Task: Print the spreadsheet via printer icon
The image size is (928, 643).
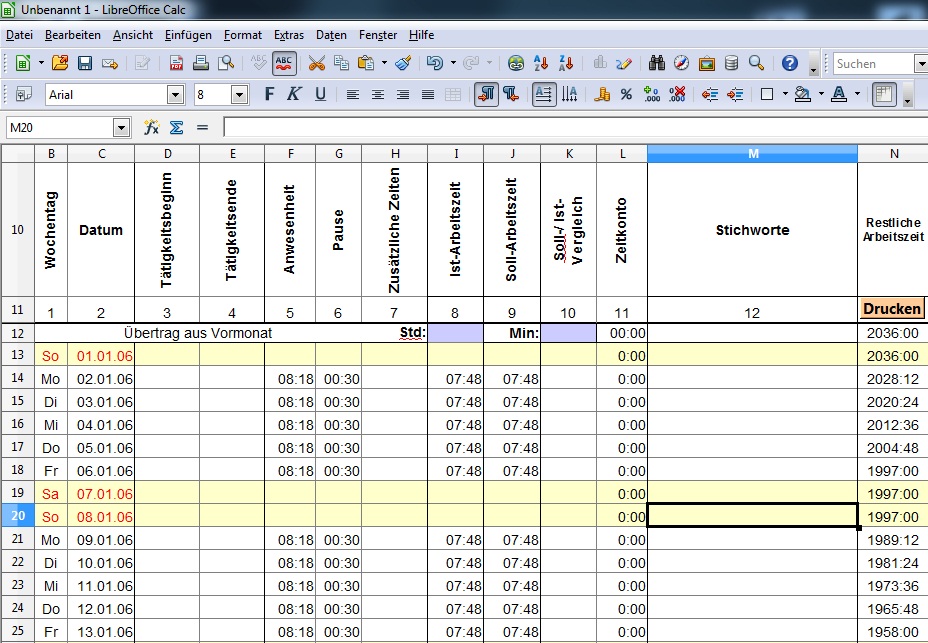Action: pos(201,63)
